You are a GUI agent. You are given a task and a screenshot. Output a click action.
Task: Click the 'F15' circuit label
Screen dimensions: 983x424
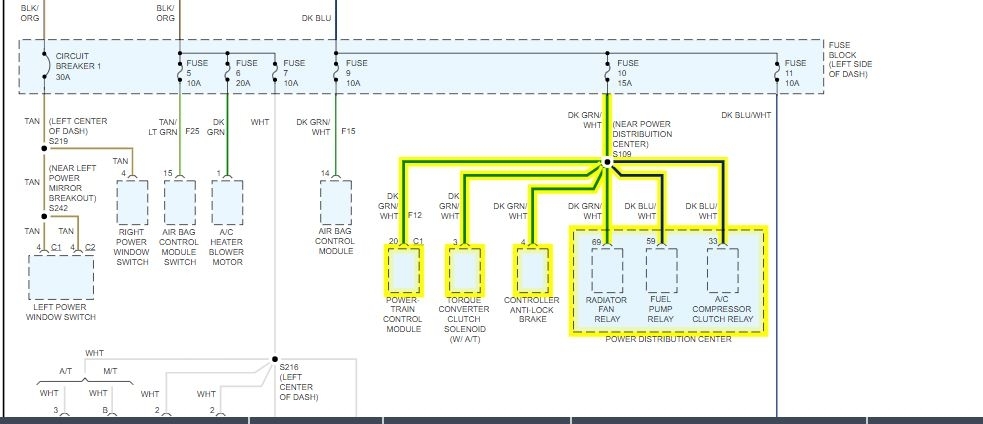point(348,132)
